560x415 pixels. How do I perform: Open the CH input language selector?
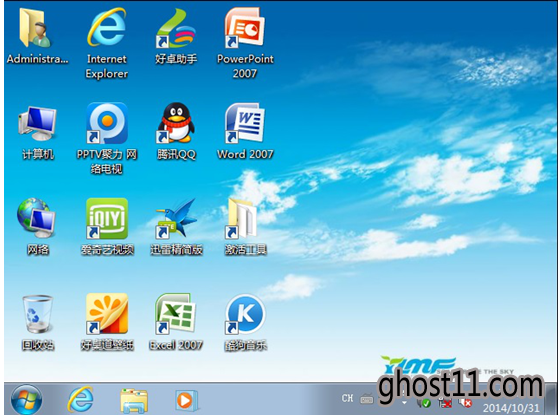tap(347, 398)
